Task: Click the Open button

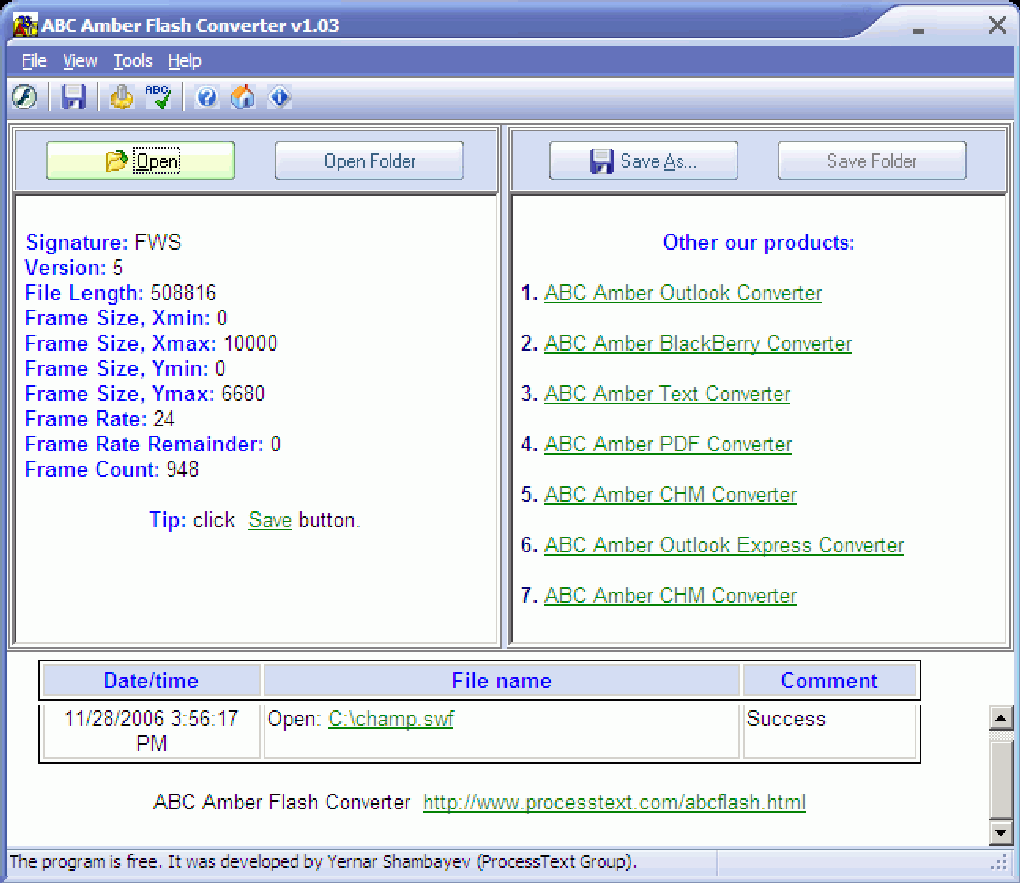Action: (x=141, y=161)
